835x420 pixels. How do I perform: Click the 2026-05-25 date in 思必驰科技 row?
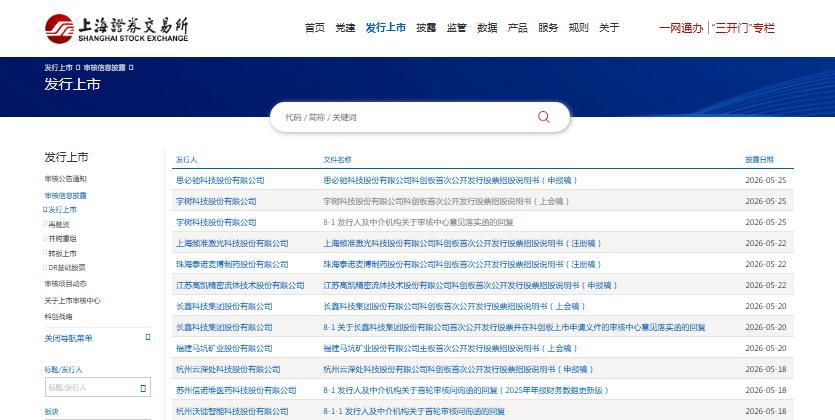tap(766, 180)
